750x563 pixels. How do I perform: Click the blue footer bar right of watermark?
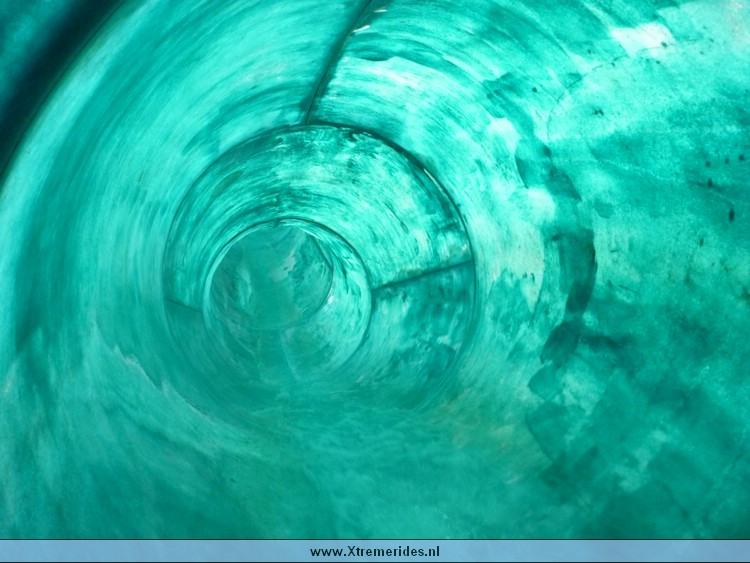coord(600,552)
